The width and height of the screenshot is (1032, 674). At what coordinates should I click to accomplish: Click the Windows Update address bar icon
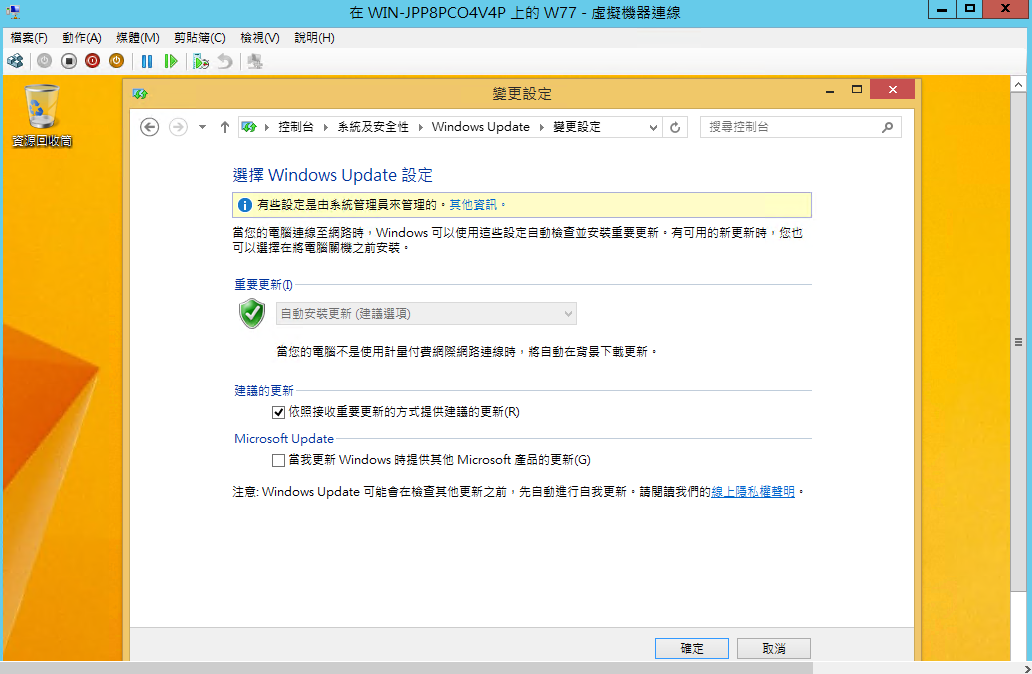(x=249, y=127)
